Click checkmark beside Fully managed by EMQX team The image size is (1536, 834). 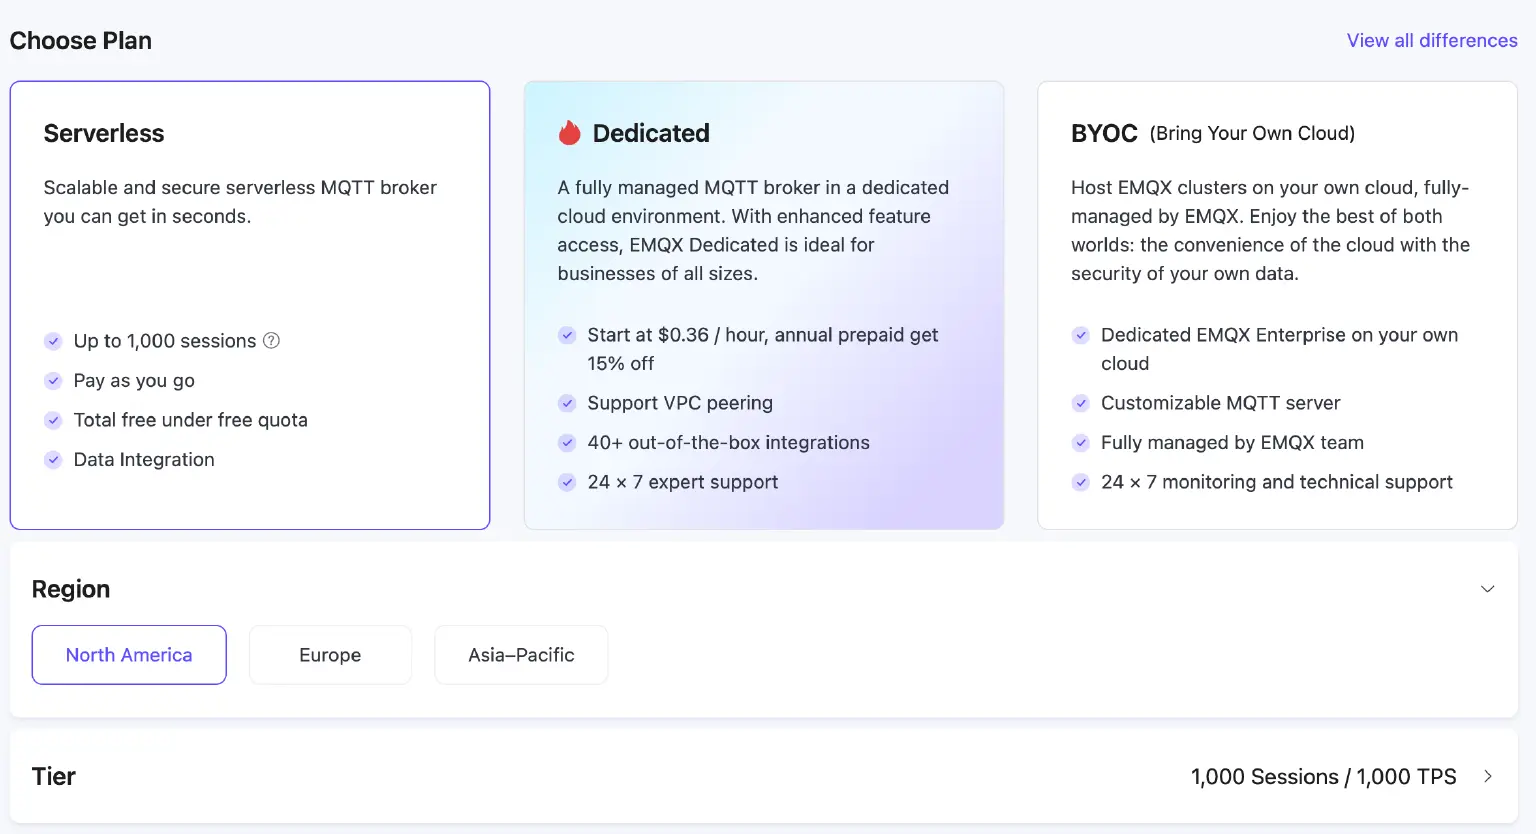[1080, 443]
